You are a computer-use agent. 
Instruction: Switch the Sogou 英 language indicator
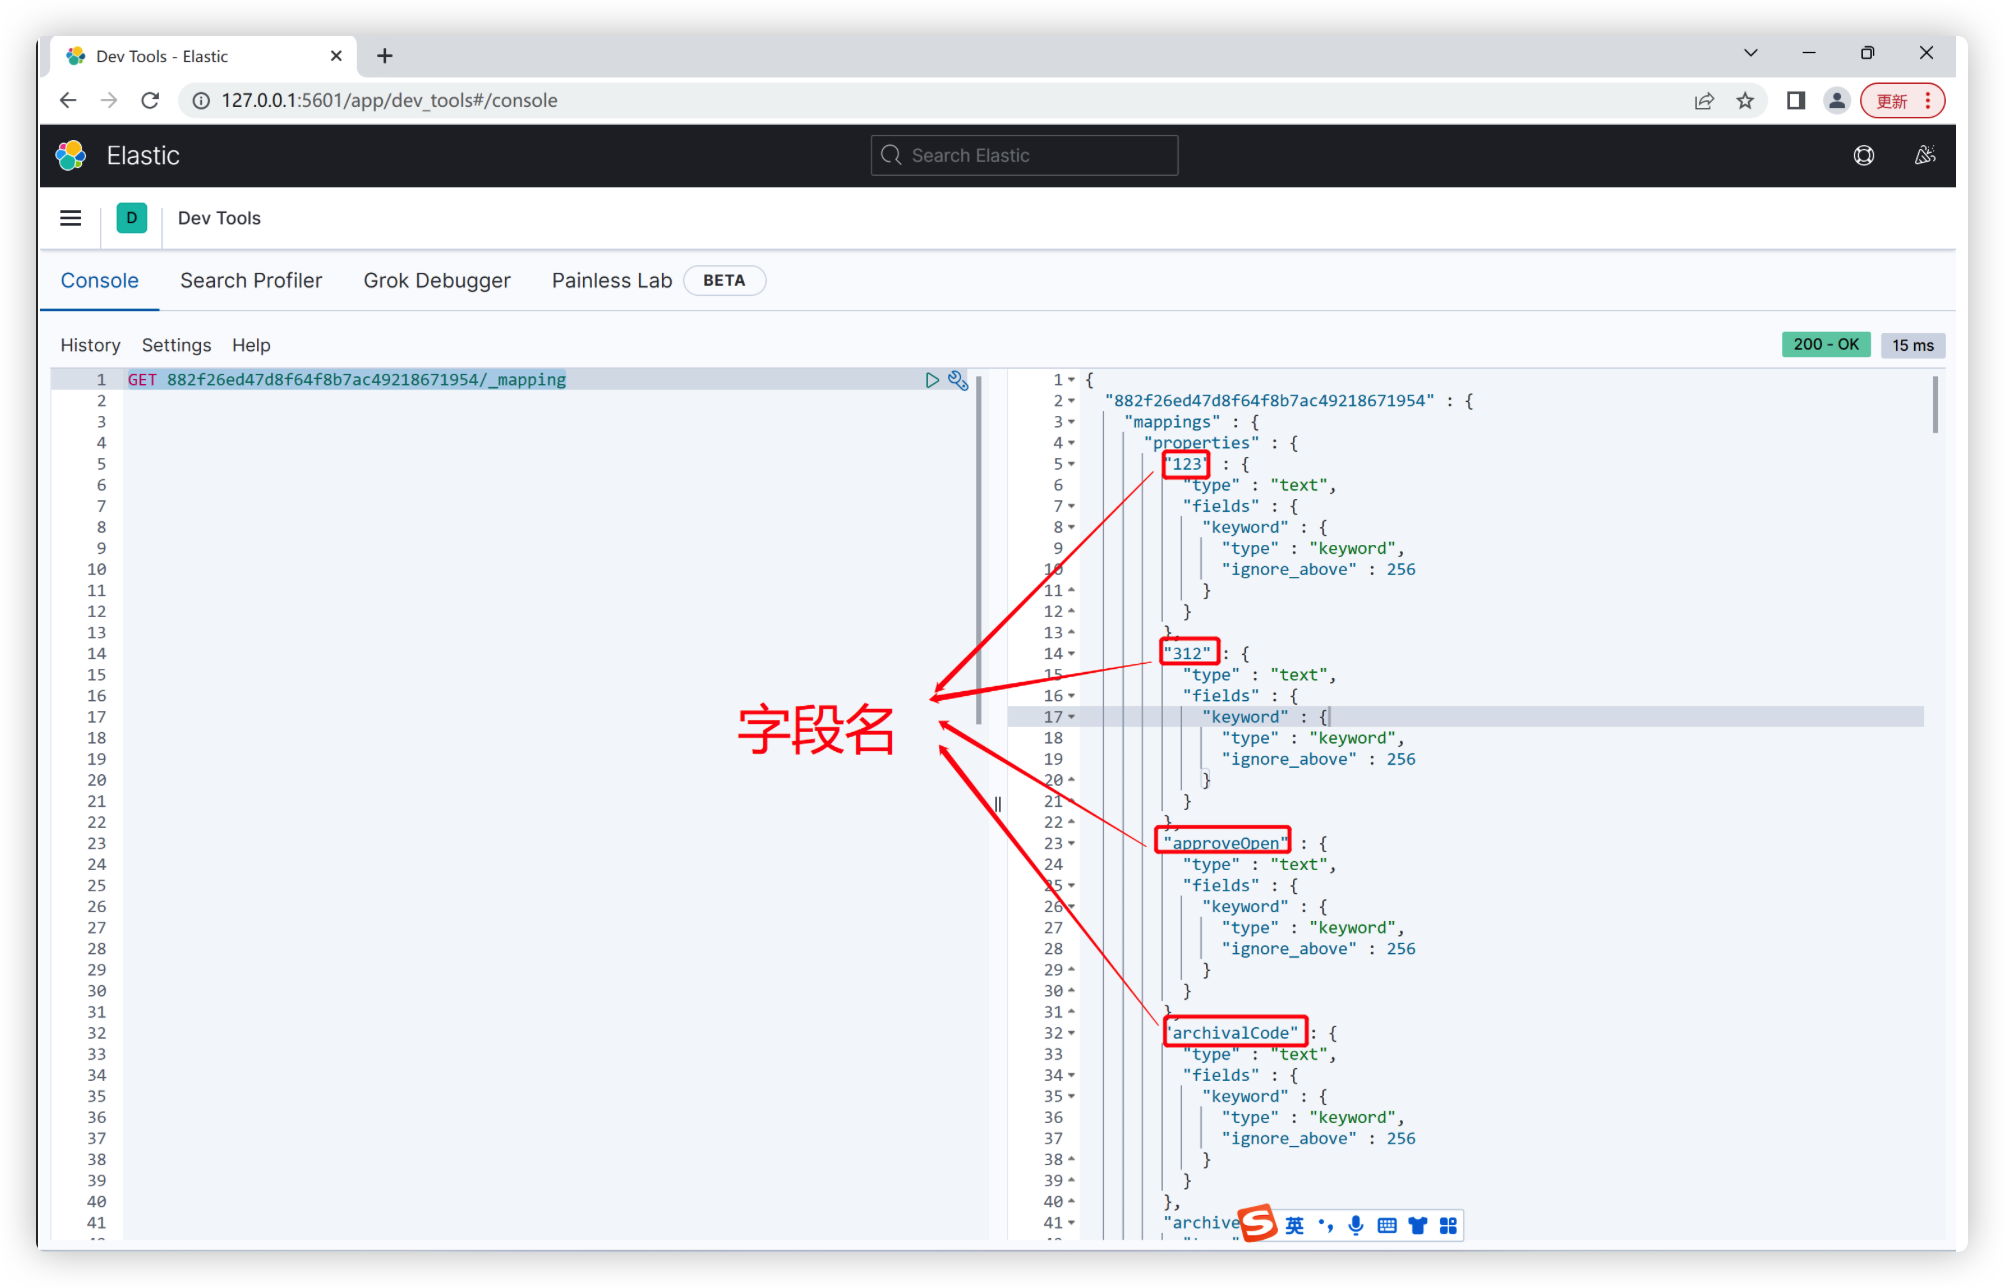tap(1294, 1226)
